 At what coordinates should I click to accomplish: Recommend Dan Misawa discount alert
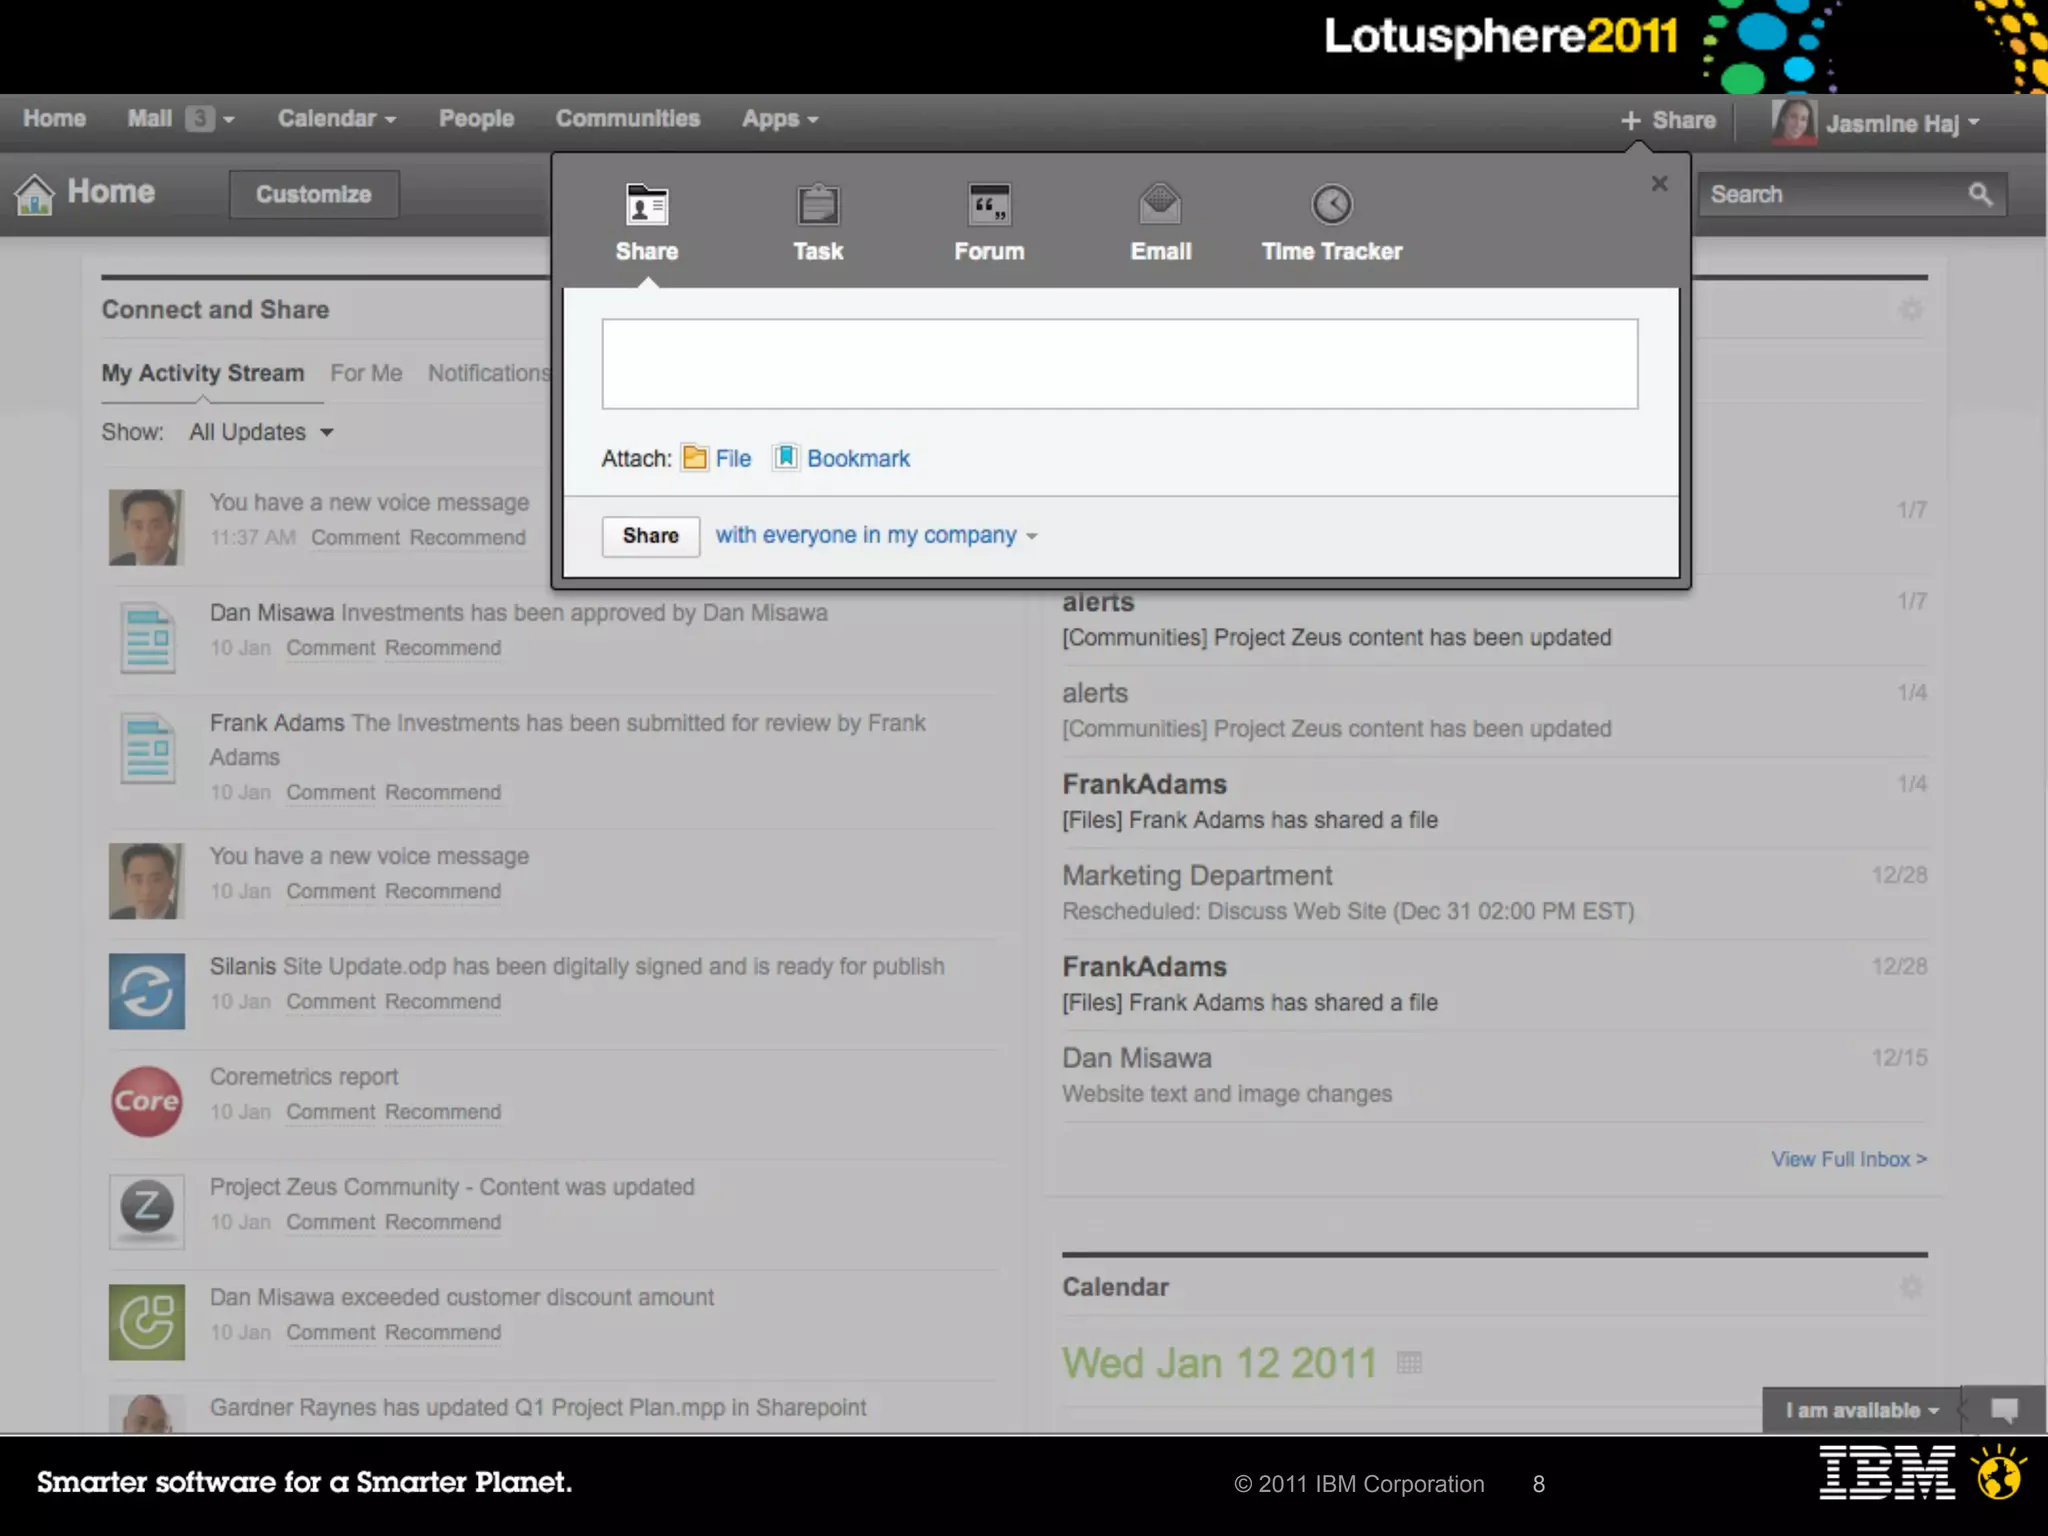click(x=443, y=1332)
